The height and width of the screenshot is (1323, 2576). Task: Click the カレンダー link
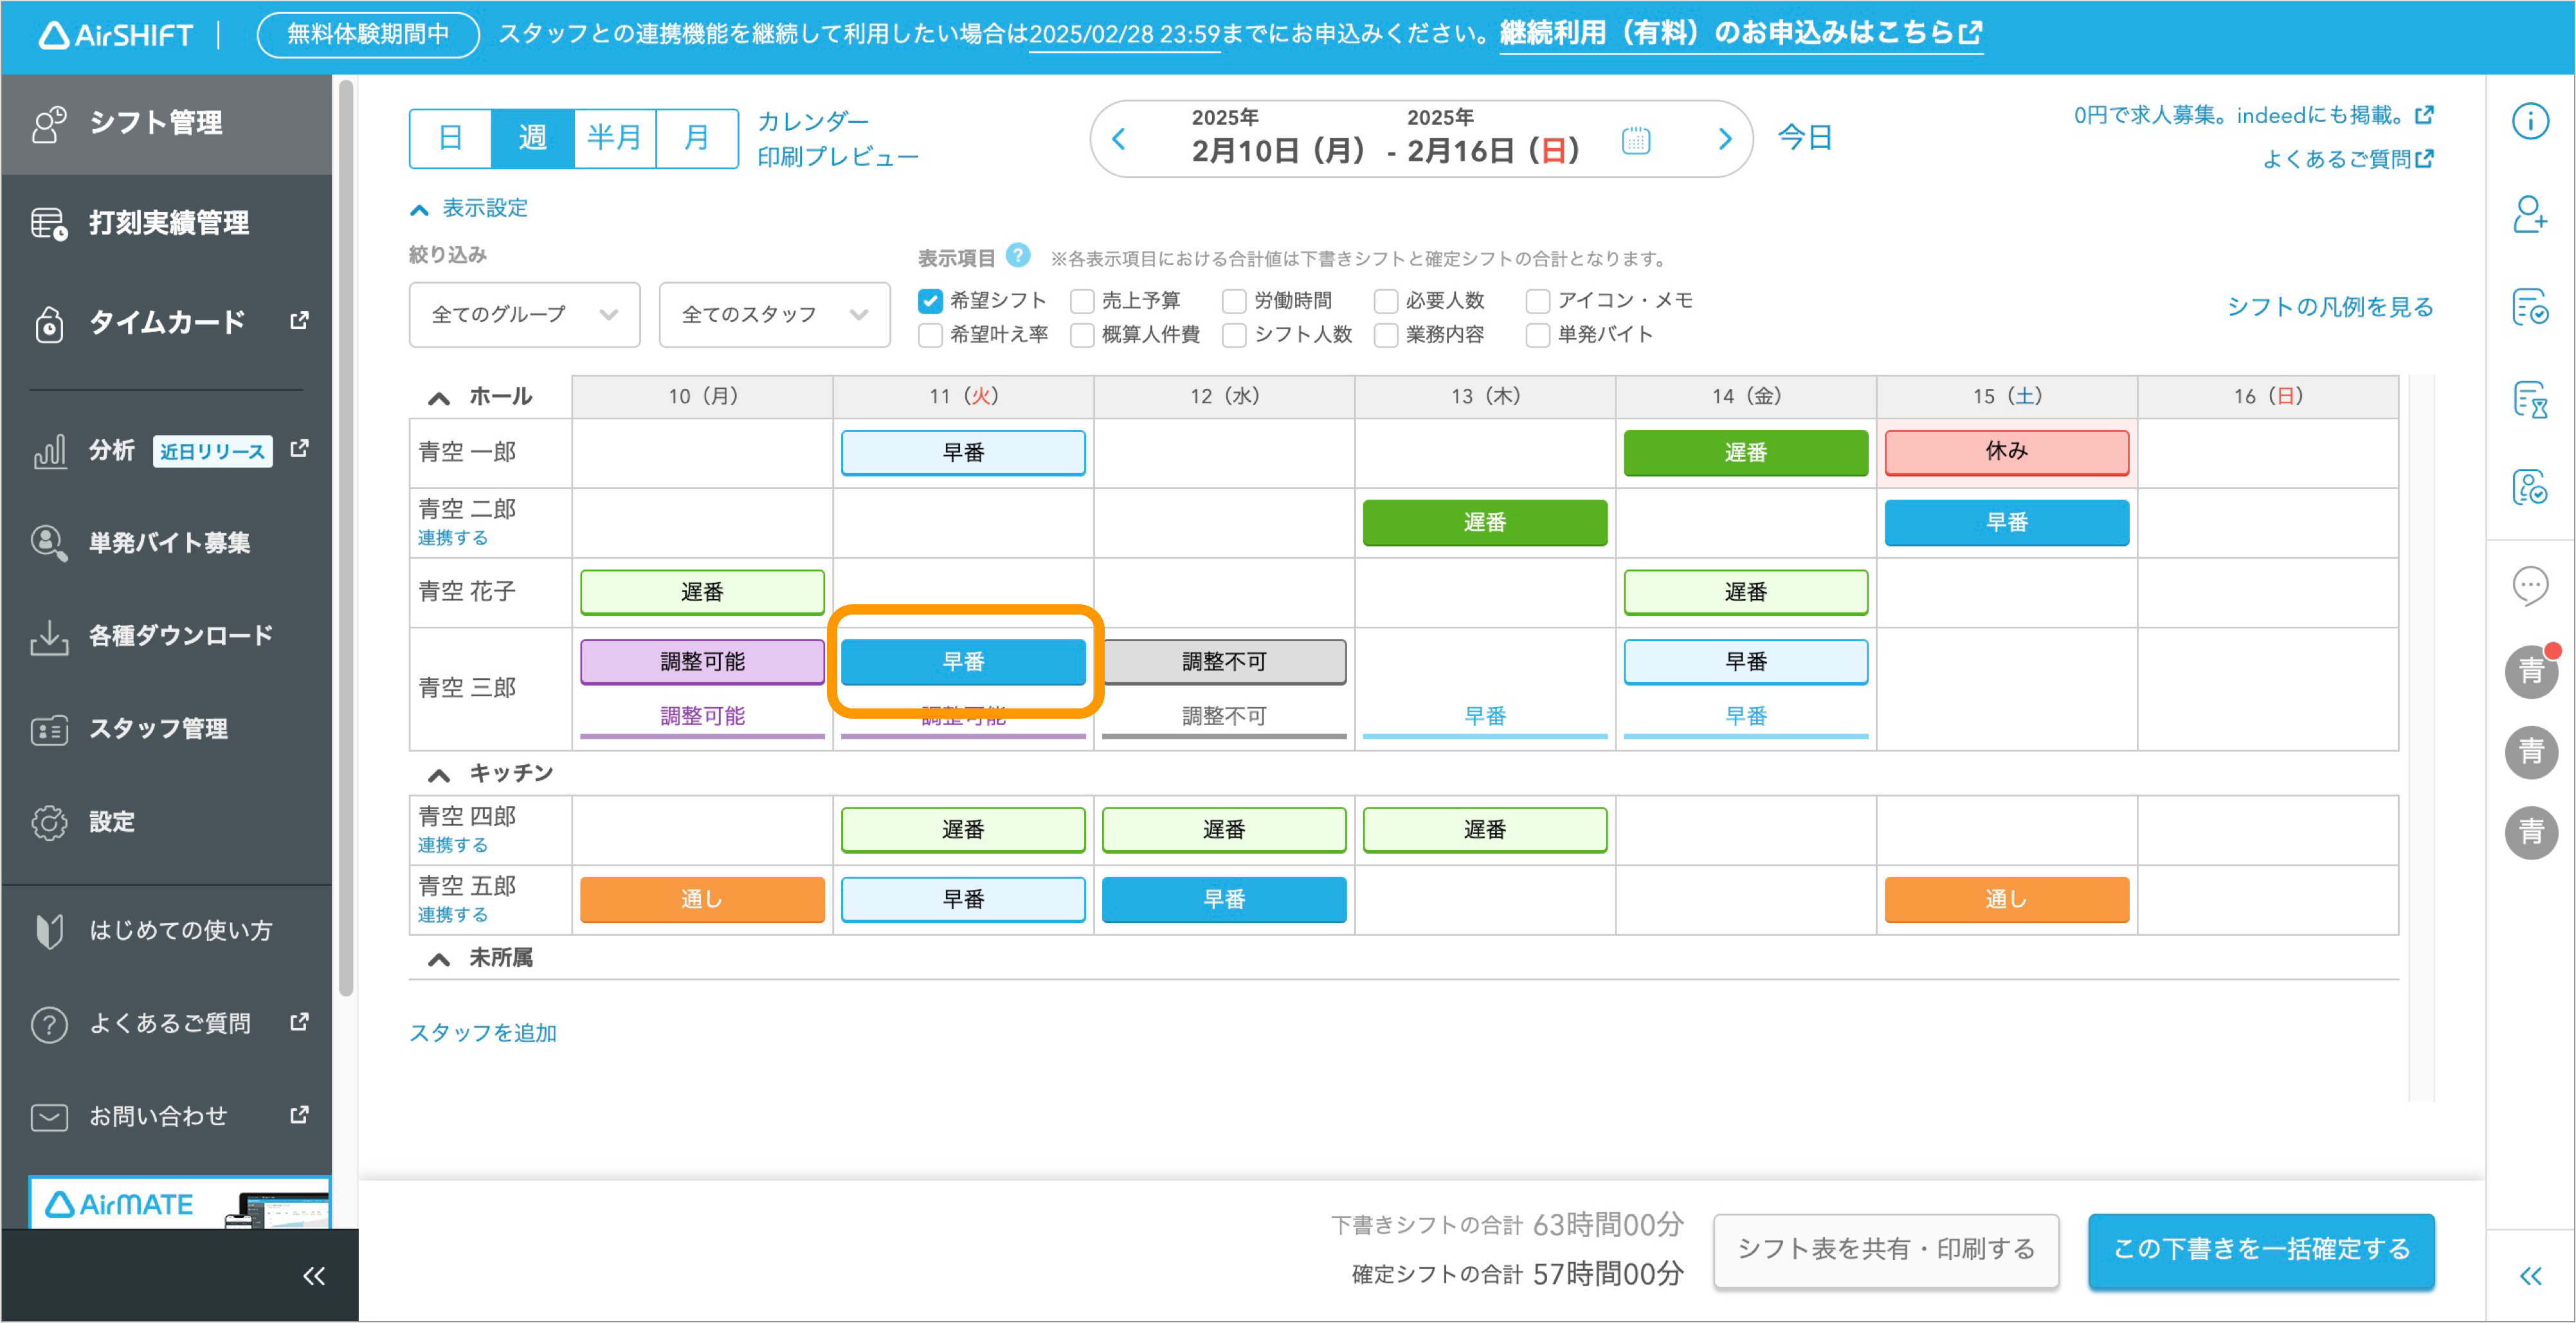click(x=813, y=121)
